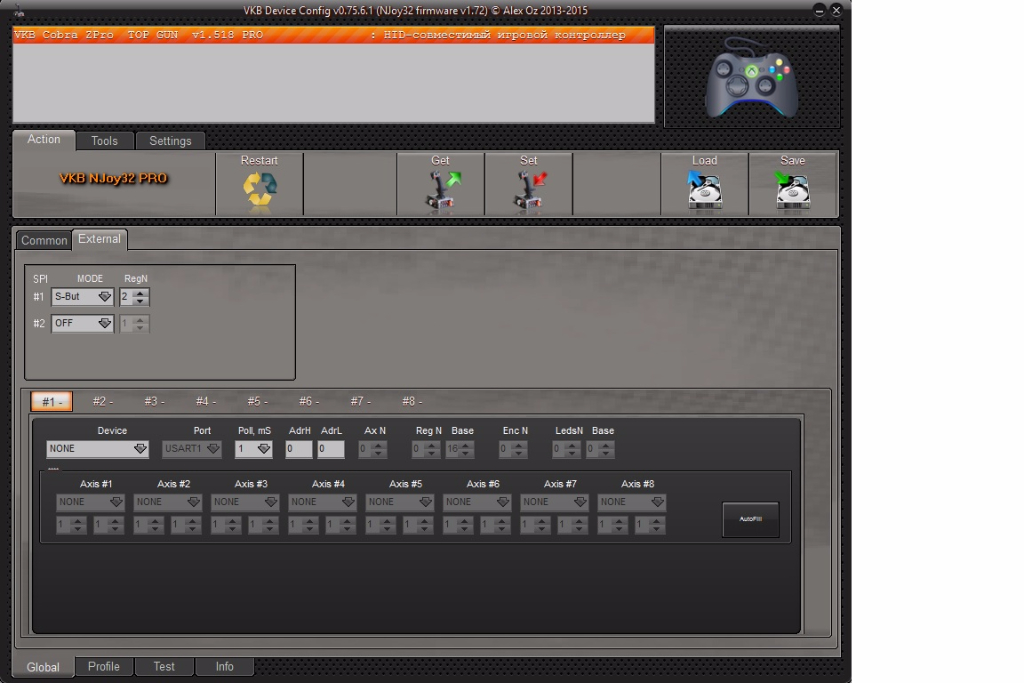Select external device tab #7

[360, 401]
